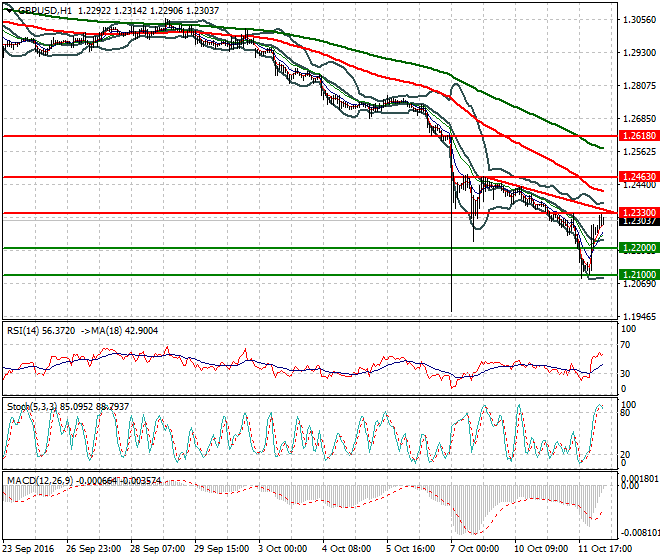Click the Stochastic level 80 scale label
Image resolution: width=660 pixels, height=560 pixels.
point(625,413)
